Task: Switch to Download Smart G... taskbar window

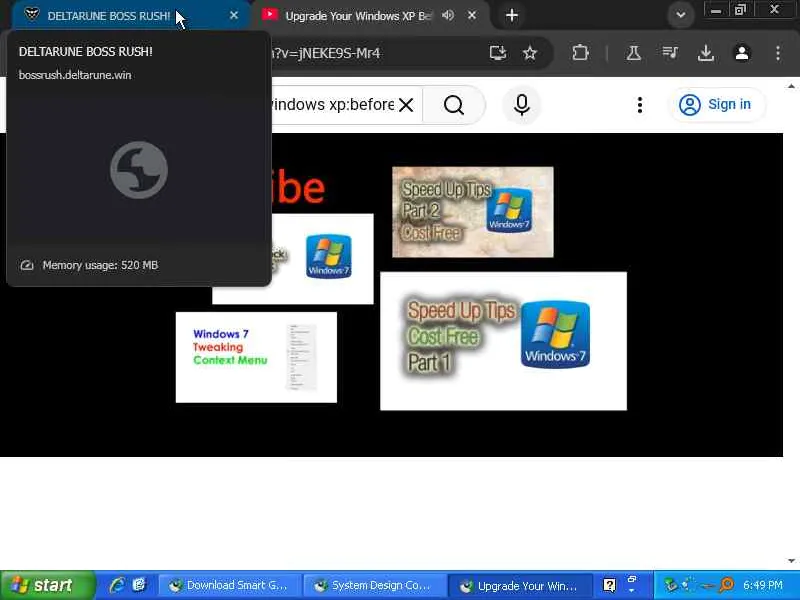Action: (x=229, y=585)
